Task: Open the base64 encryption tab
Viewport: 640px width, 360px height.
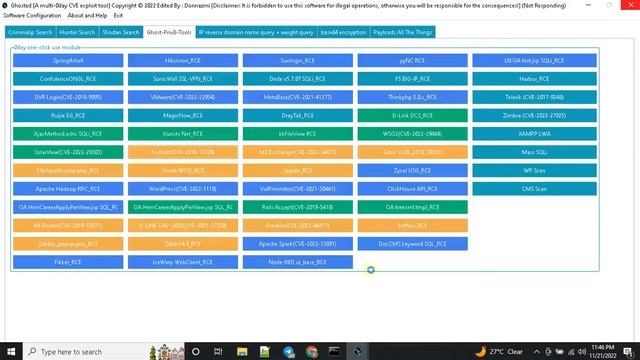Action: [x=343, y=32]
